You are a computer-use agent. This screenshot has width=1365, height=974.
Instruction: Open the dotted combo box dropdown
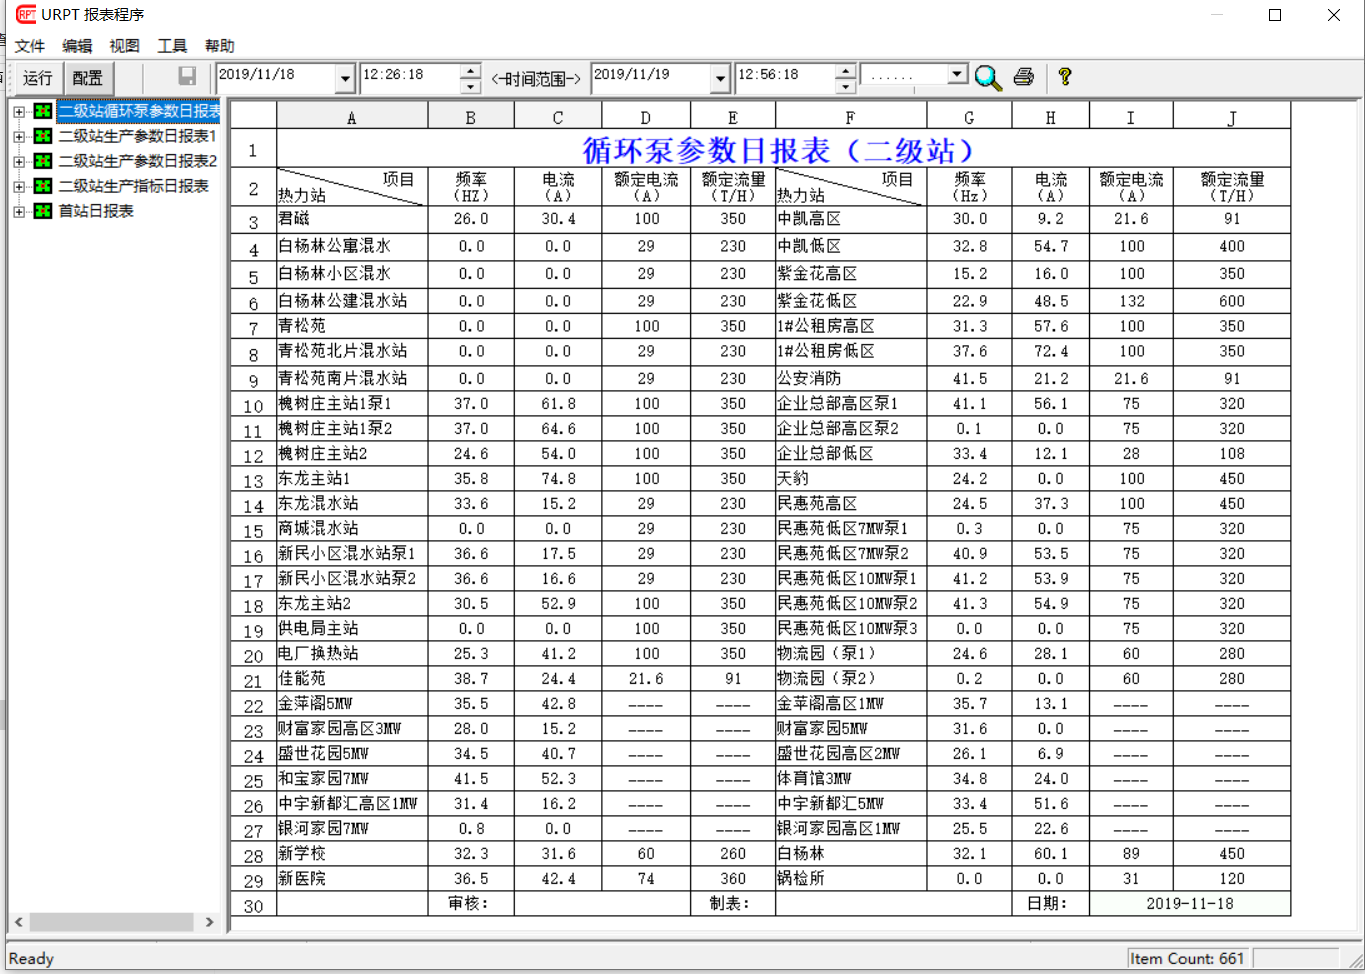(x=957, y=75)
